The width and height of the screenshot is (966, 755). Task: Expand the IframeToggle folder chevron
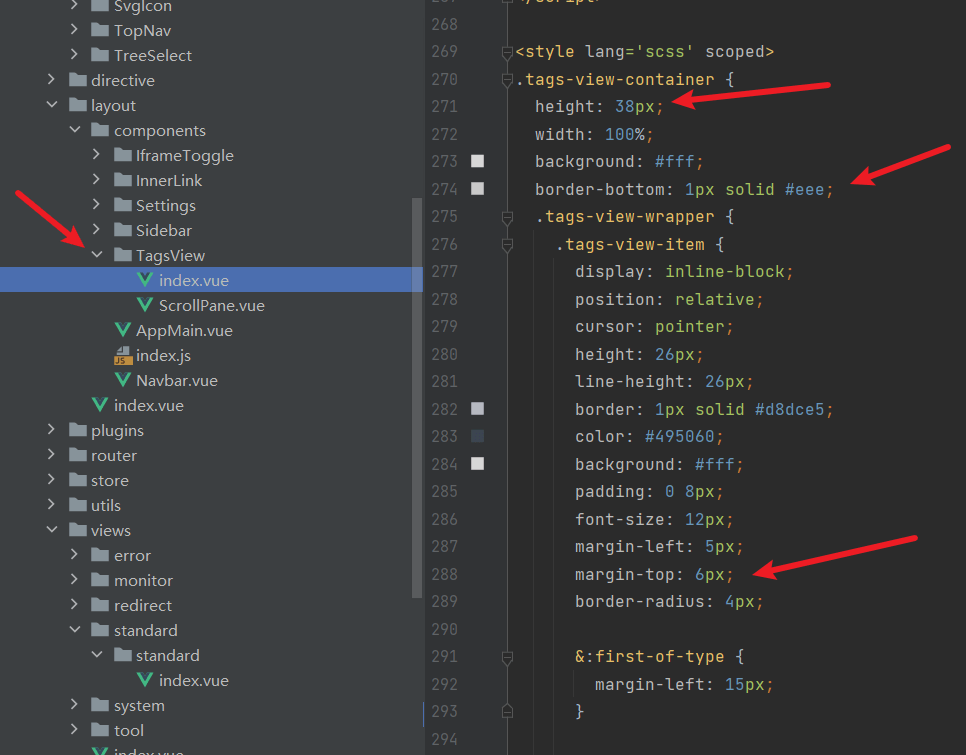tap(96, 154)
